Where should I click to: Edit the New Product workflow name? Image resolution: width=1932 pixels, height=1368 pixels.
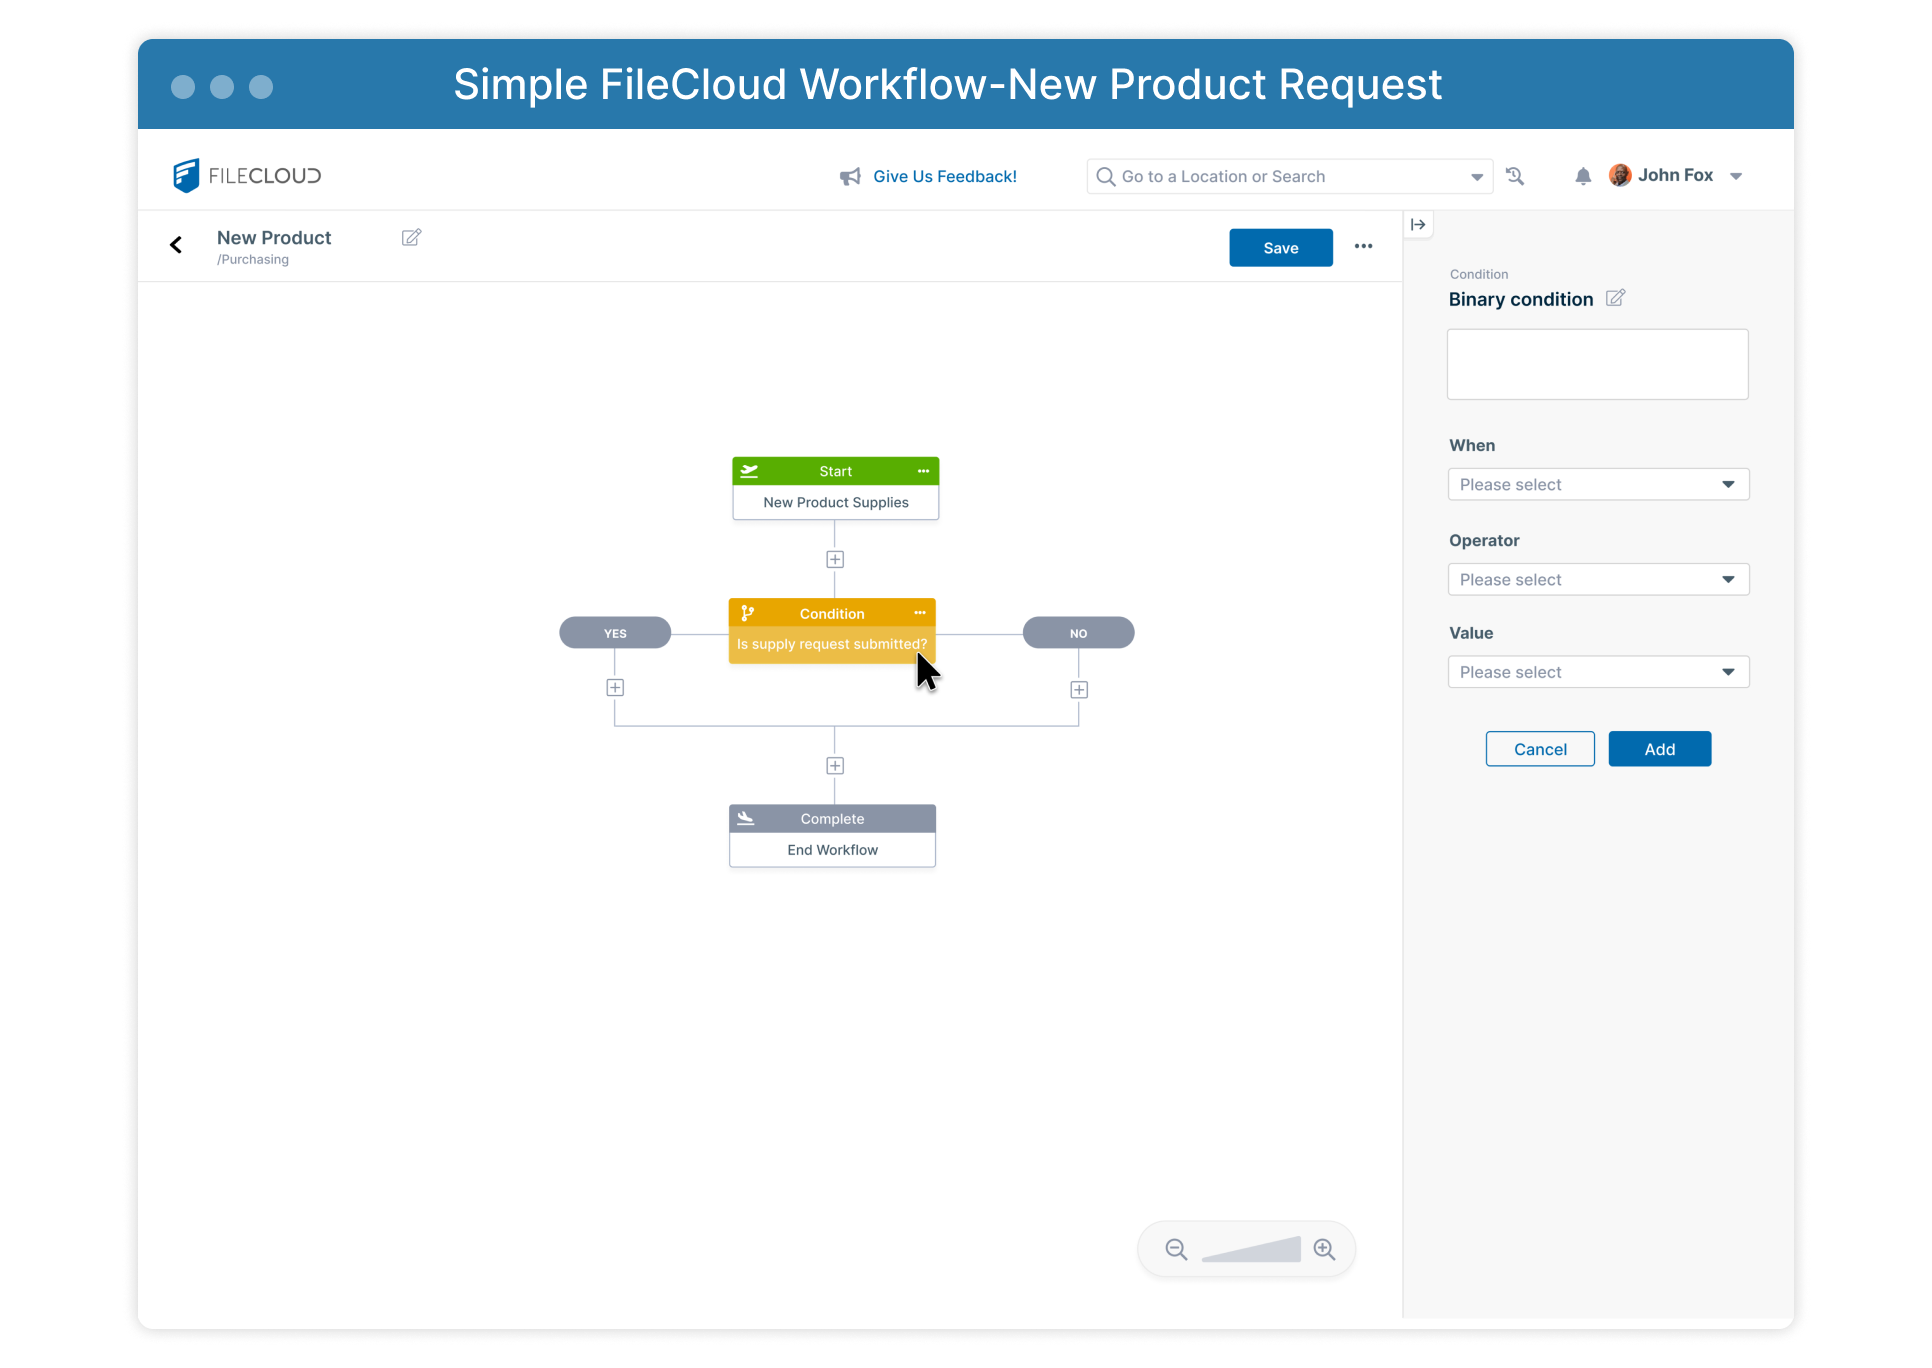[411, 237]
